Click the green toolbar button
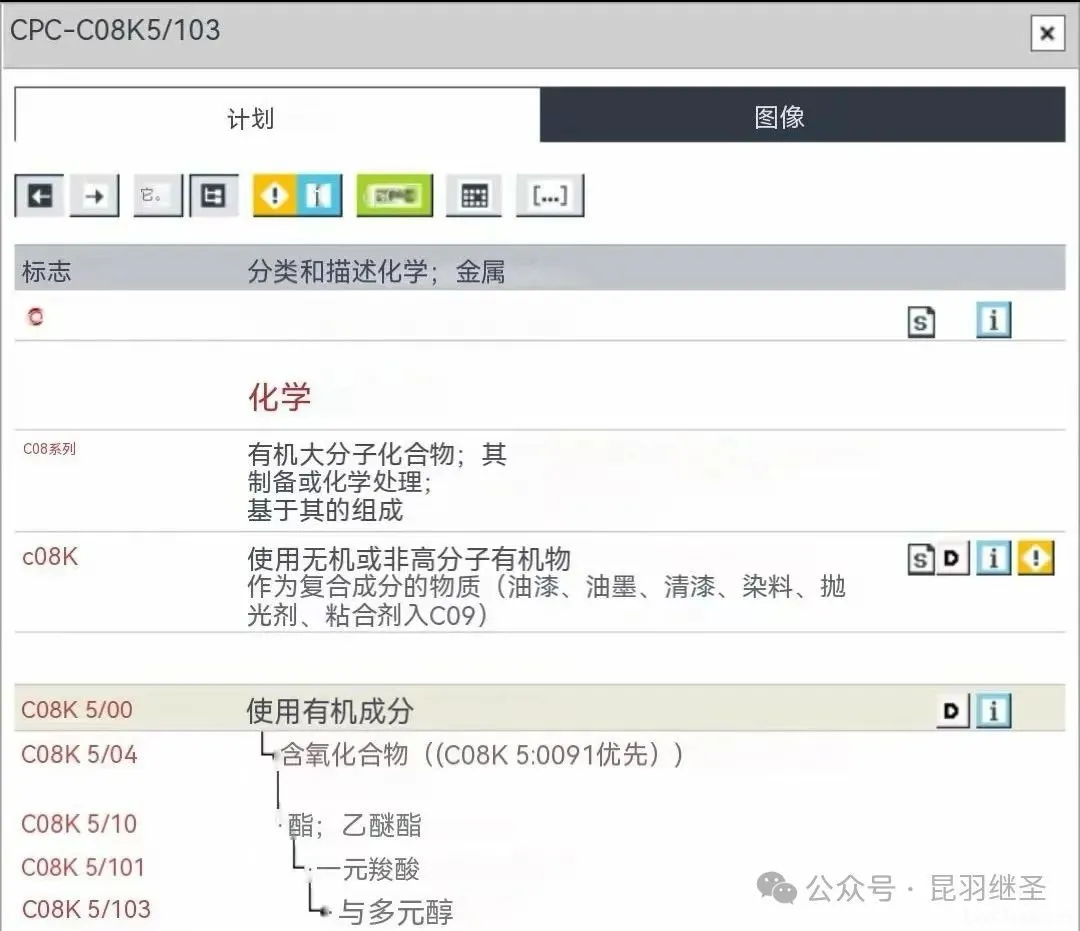The image size is (1080, 931). point(394,196)
